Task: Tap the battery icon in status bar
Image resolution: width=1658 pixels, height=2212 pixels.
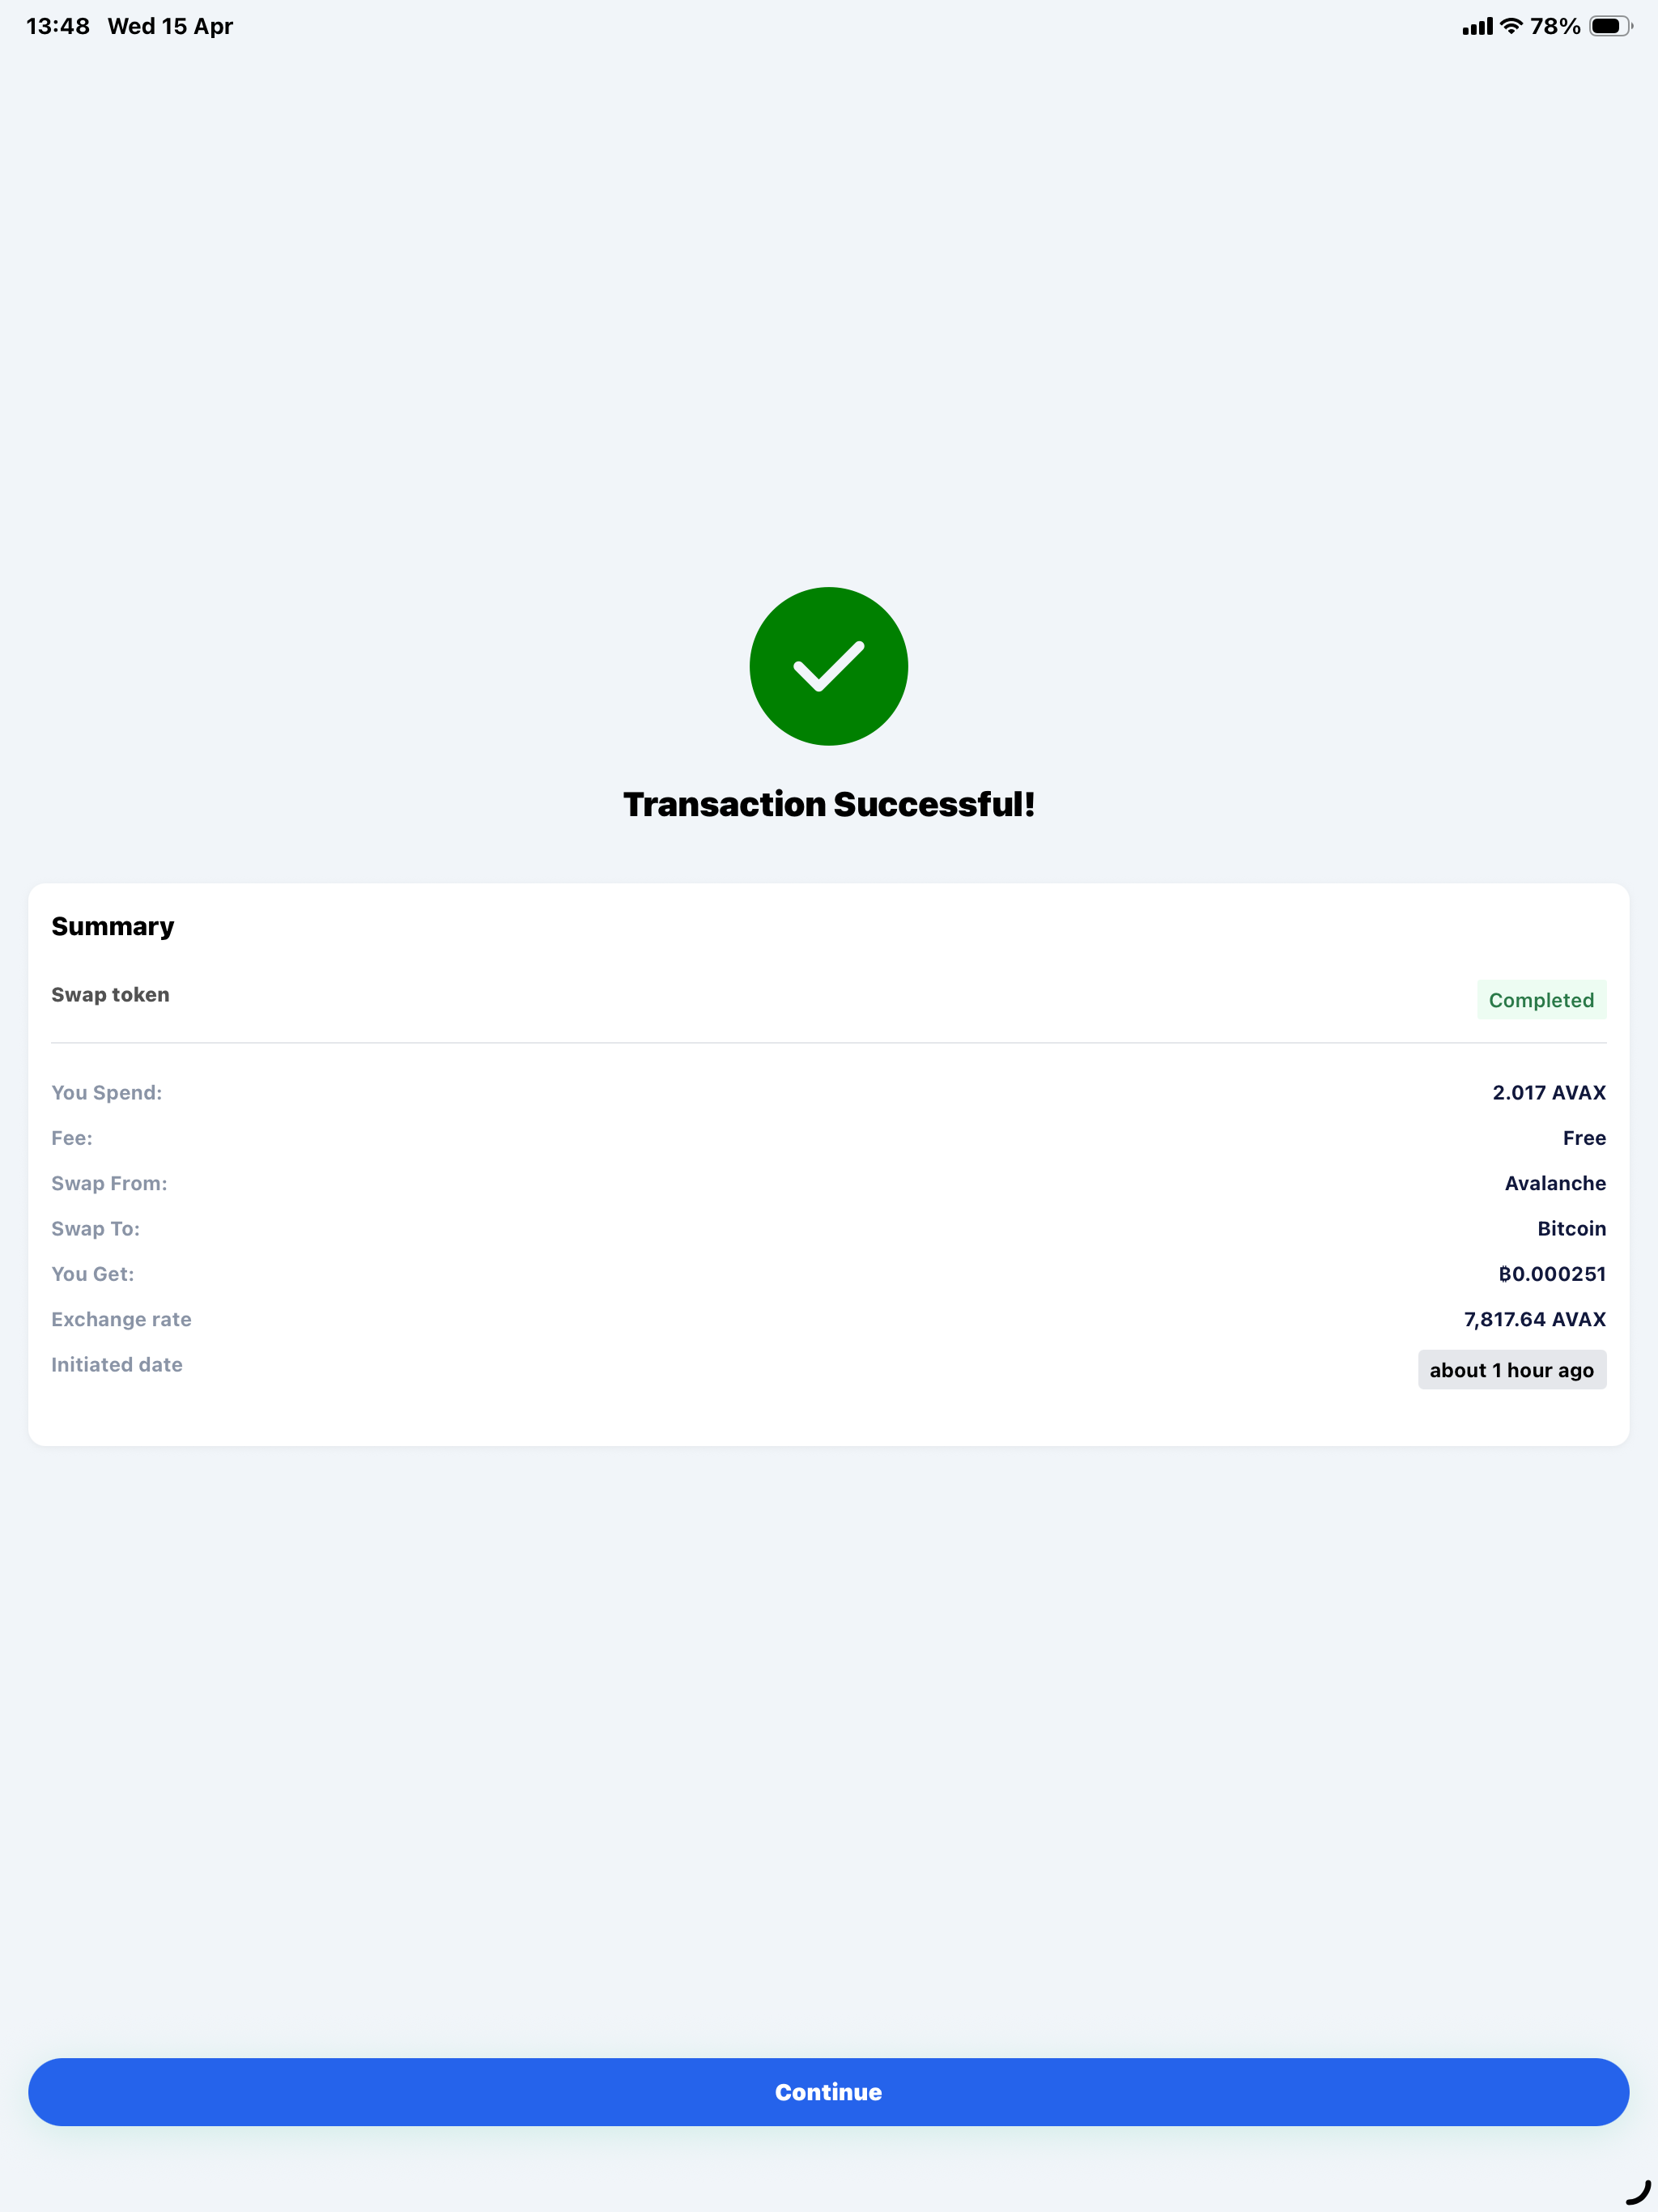Action: tap(1610, 26)
